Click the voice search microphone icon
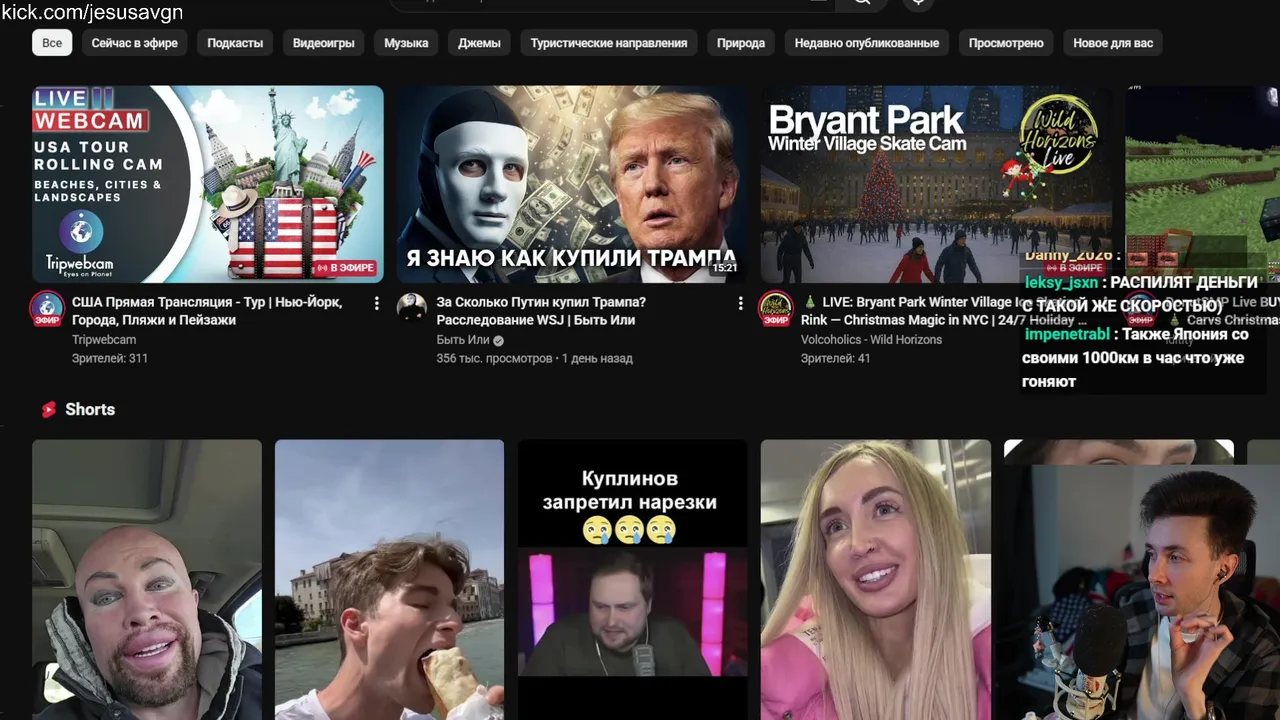This screenshot has width=1280, height=720. click(x=918, y=3)
